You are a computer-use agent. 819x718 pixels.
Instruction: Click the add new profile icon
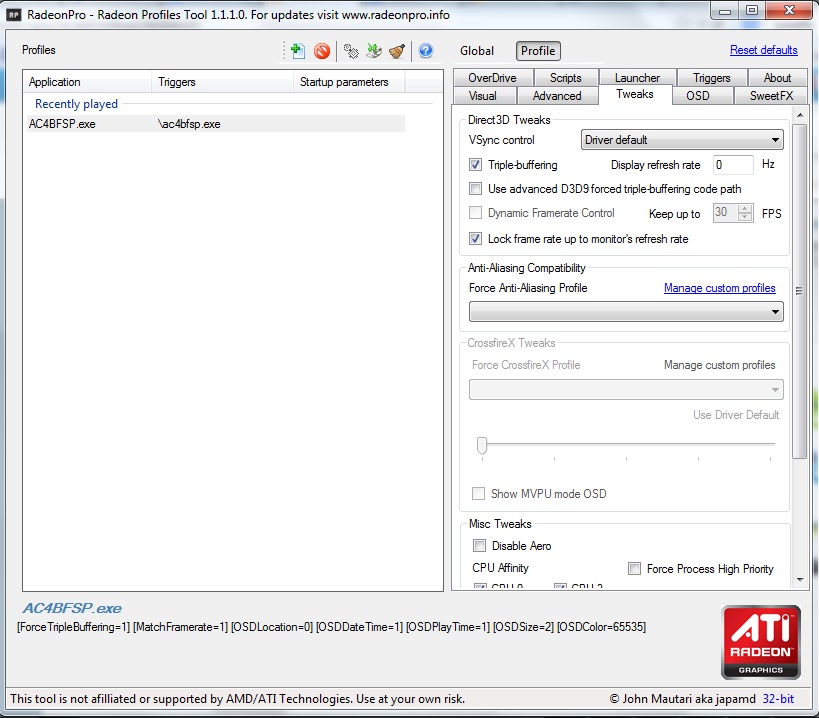(297, 51)
